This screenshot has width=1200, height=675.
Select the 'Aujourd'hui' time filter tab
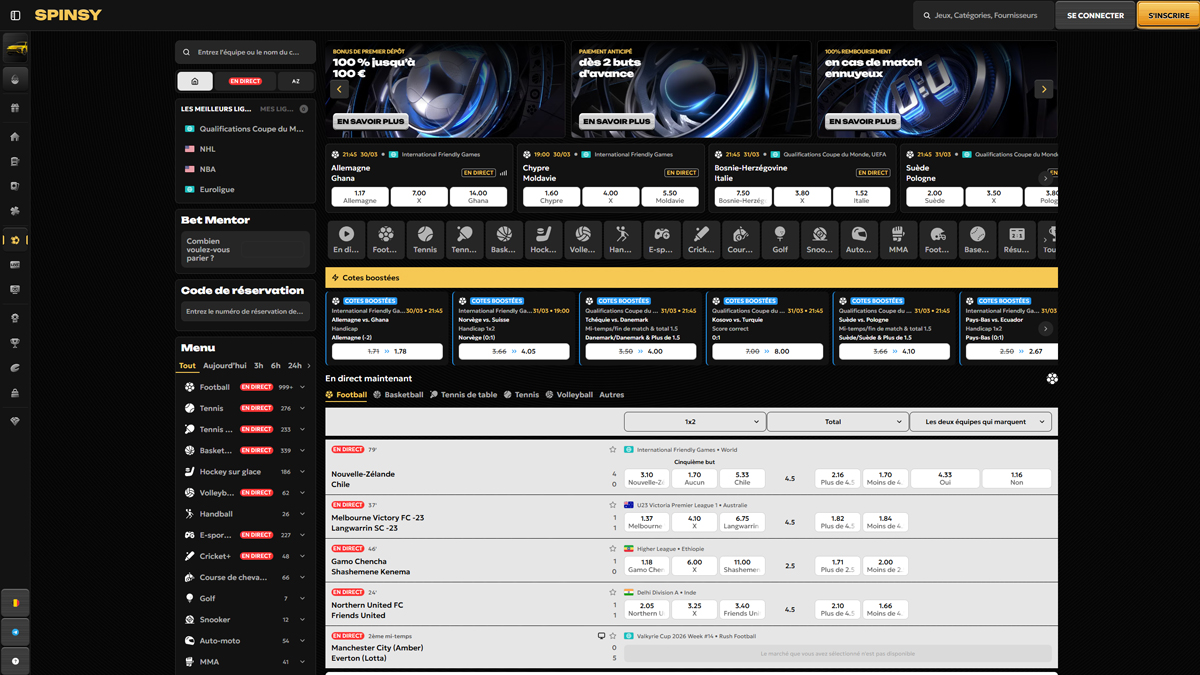(x=224, y=366)
